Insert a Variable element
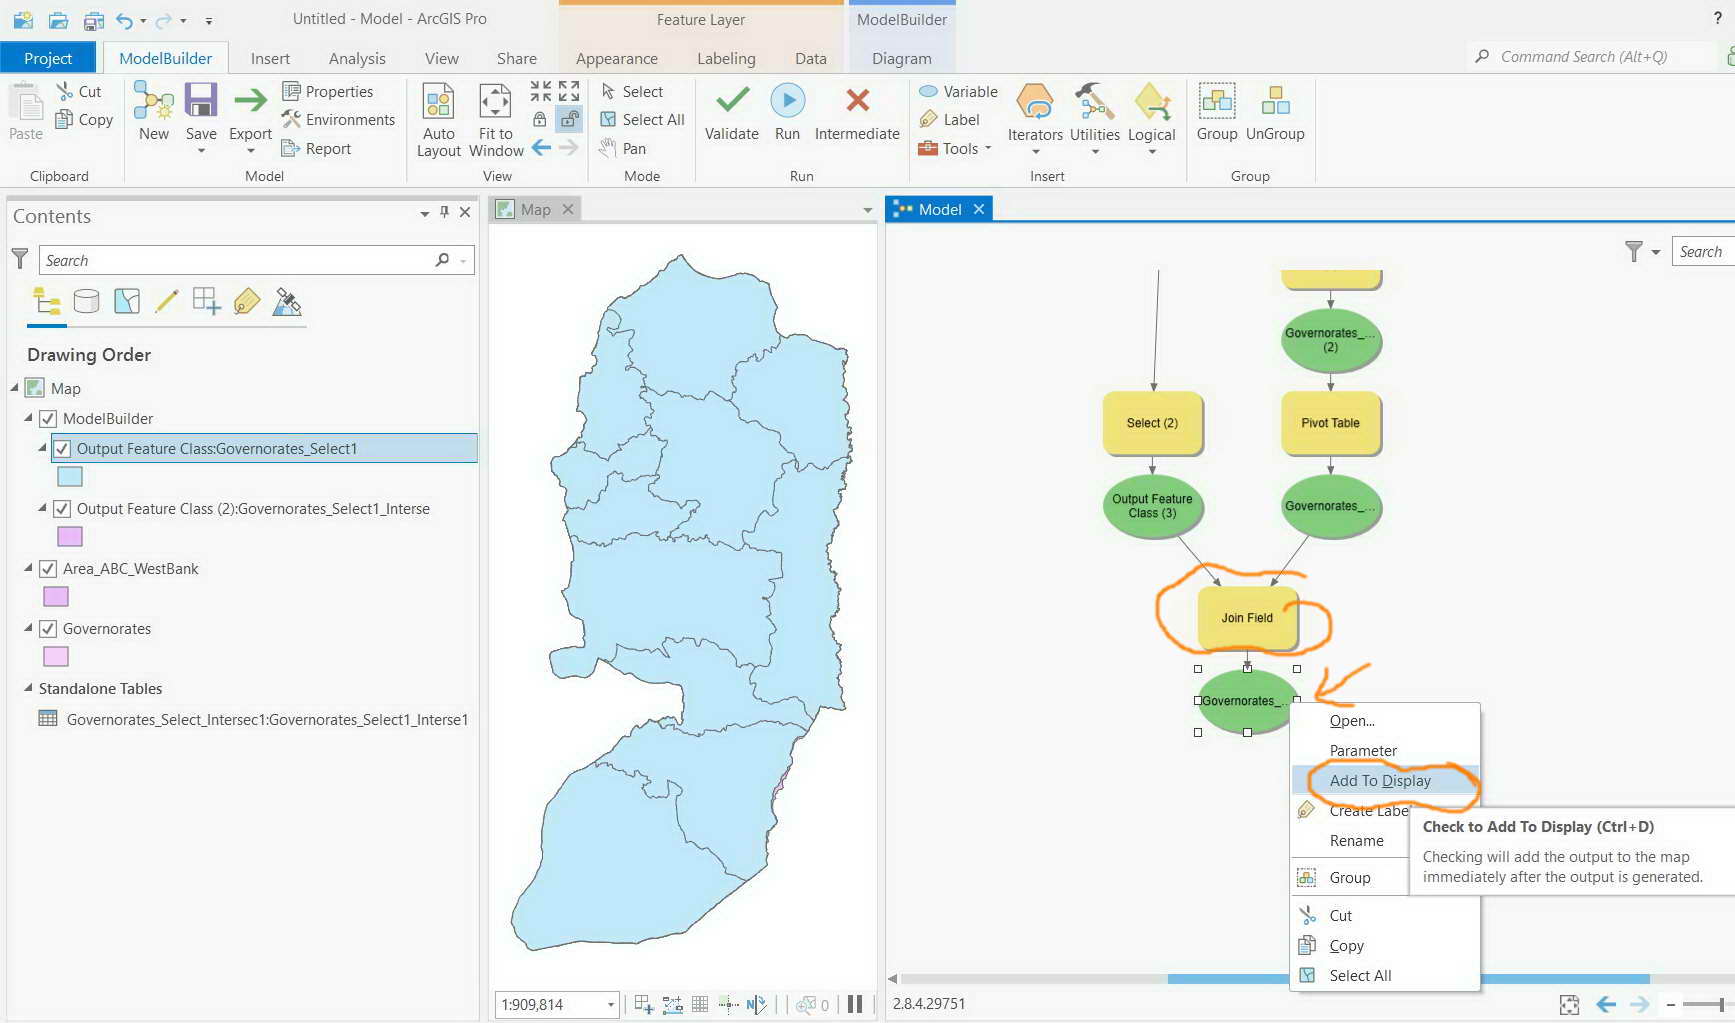The image size is (1735, 1023). click(958, 91)
